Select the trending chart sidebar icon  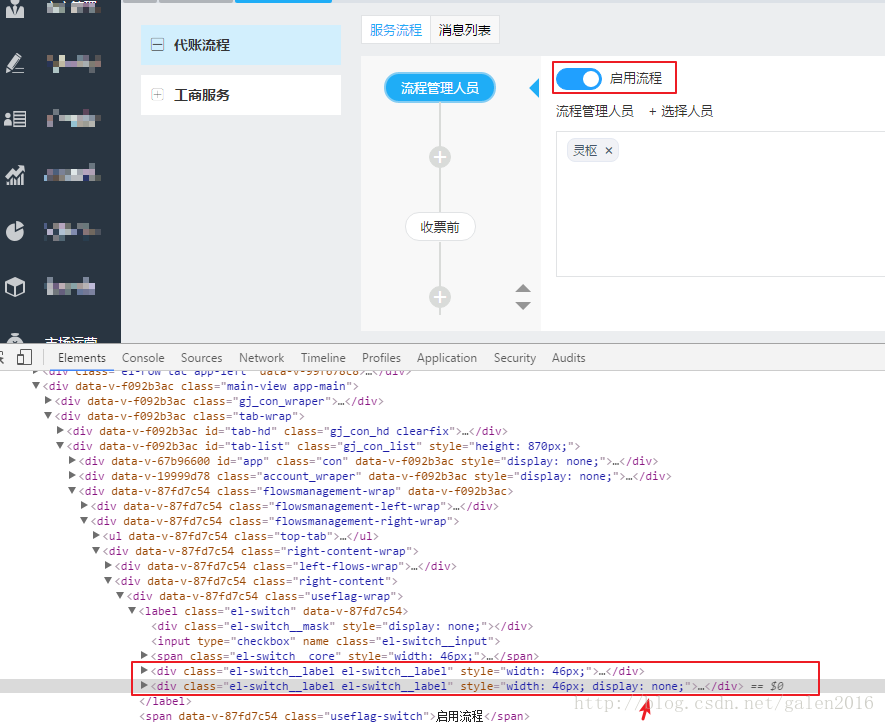pyautogui.click(x=15, y=174)
